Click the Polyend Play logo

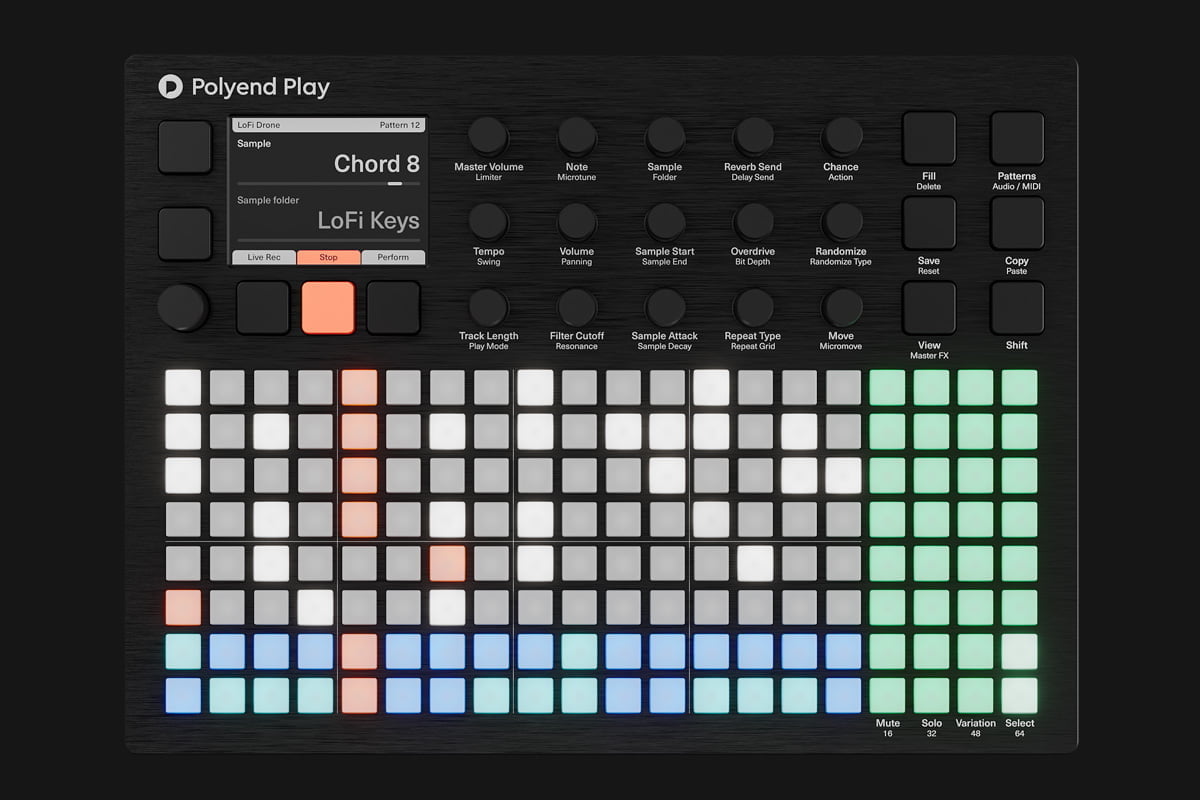click(x=244, y=87)
